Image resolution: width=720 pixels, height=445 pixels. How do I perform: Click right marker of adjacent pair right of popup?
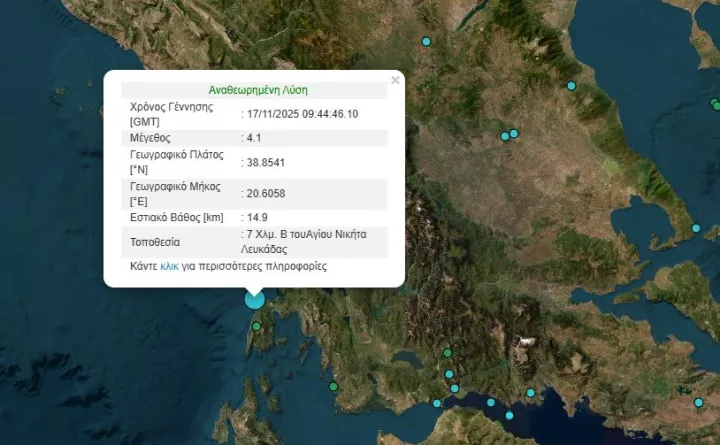point(514,133)
